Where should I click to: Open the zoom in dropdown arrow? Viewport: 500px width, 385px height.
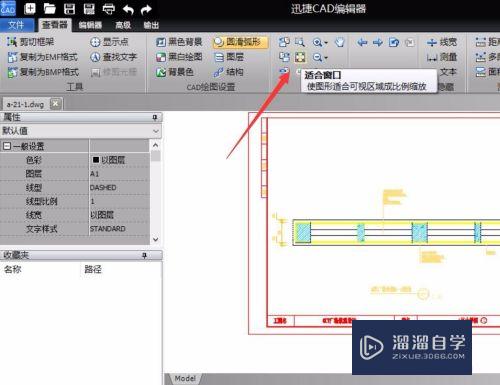(x=326, y=43)
